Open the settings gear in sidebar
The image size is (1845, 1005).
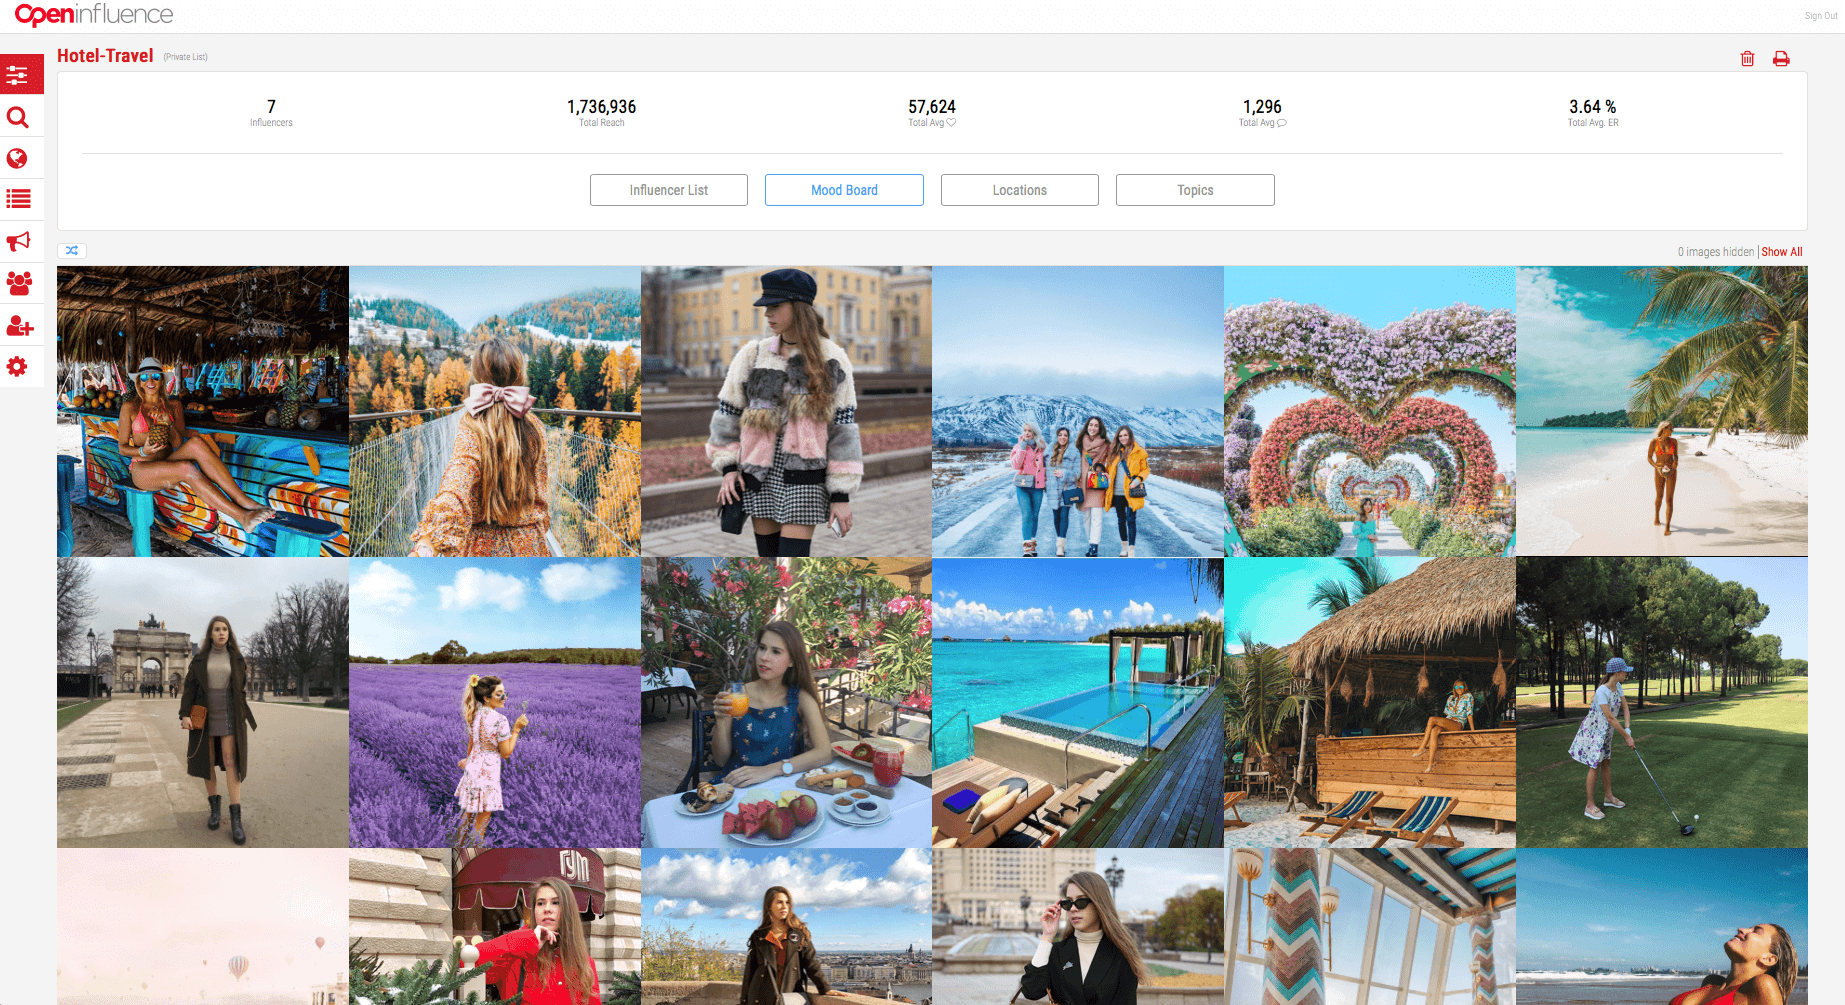tap(17, 367)
